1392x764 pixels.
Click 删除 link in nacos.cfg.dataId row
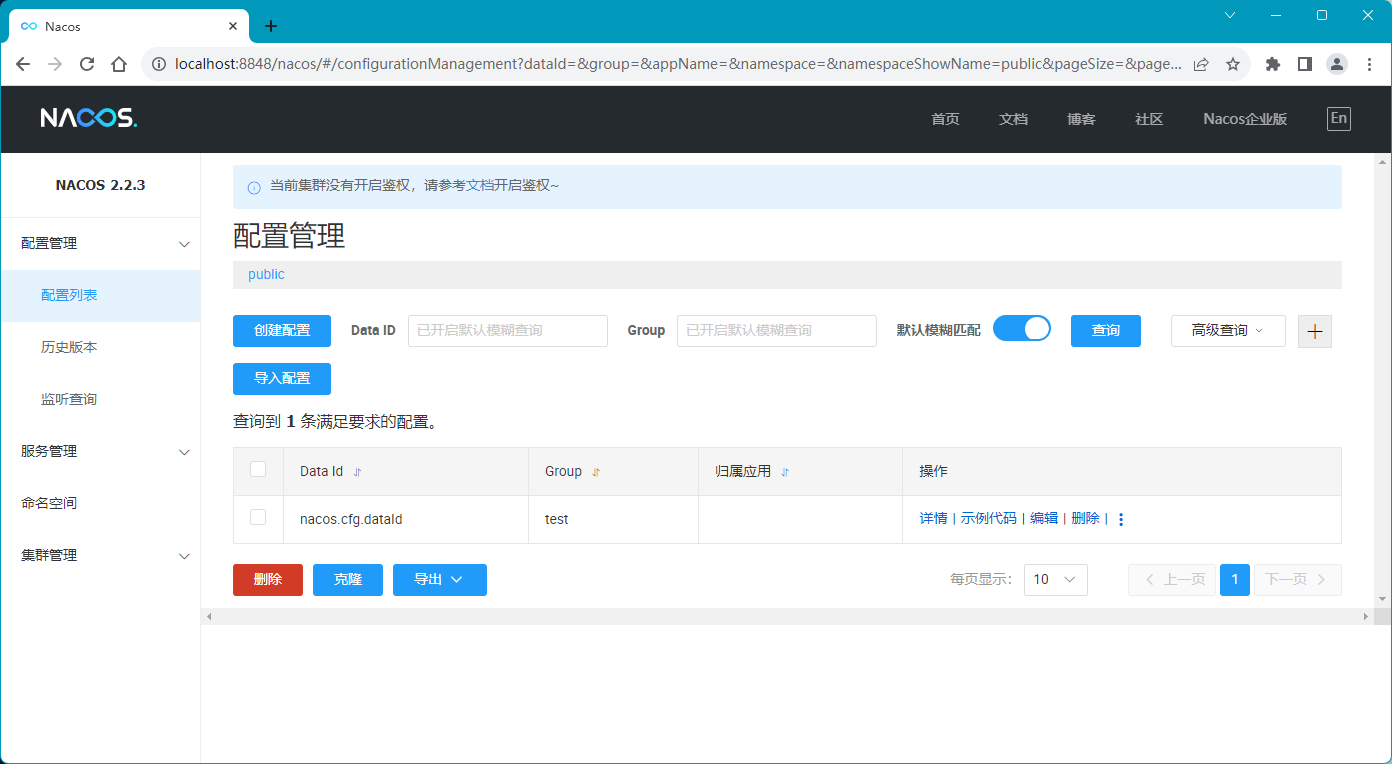pos(1085,518)
